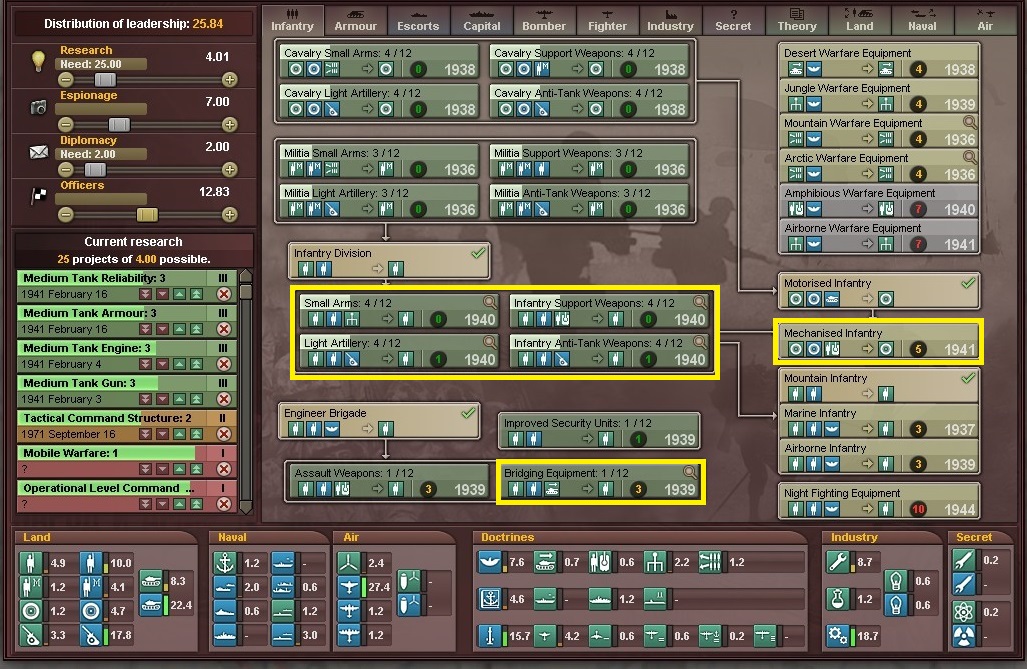Switch to the Bomber tab

(544, 21)
